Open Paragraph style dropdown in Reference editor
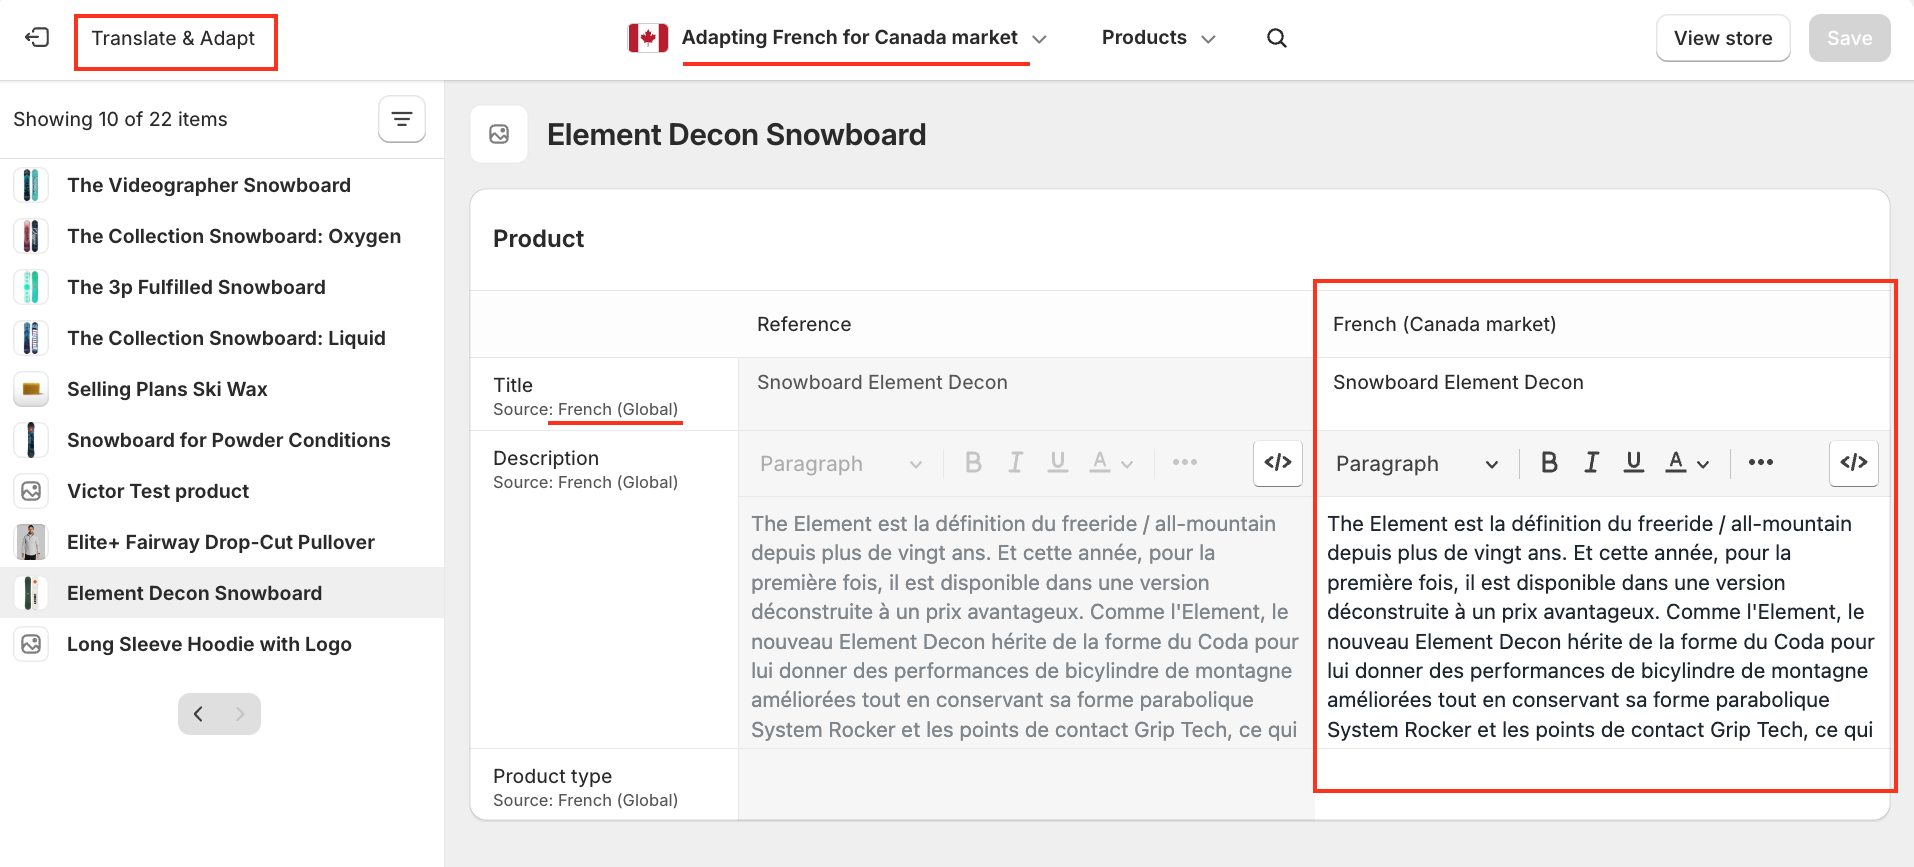 coord(841,463)
